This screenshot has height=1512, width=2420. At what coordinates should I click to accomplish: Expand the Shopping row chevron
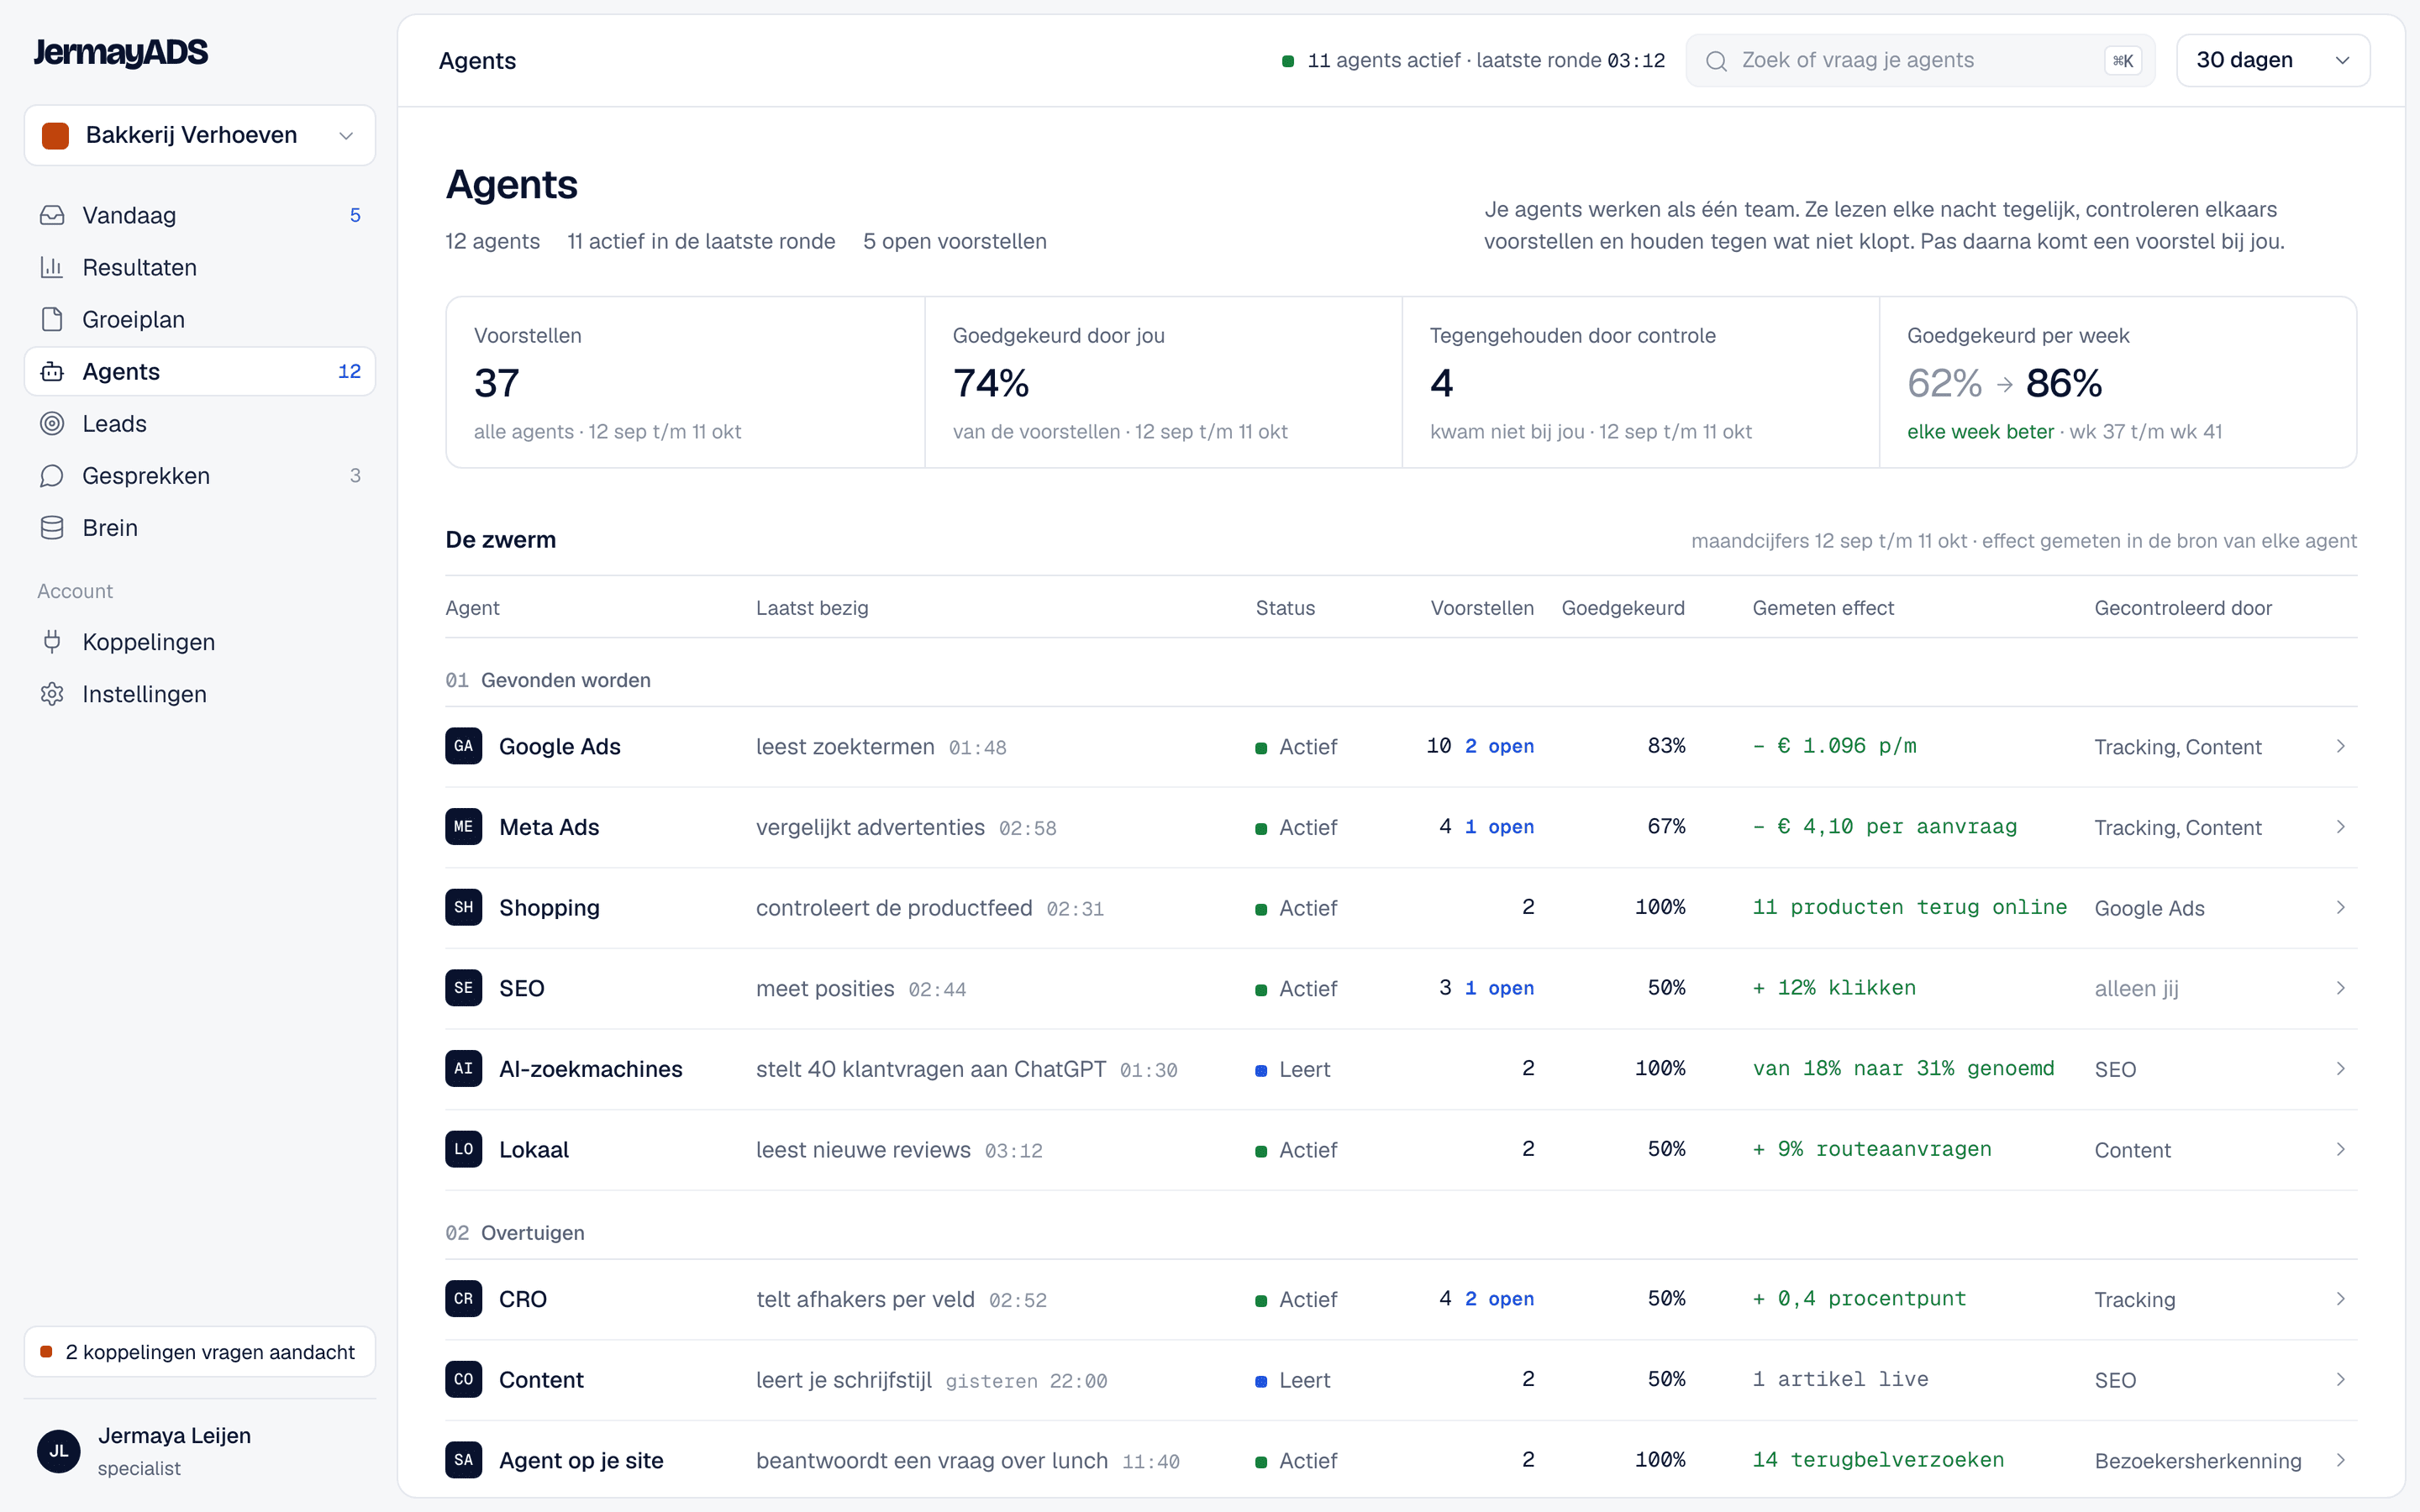pos(2340,907)
